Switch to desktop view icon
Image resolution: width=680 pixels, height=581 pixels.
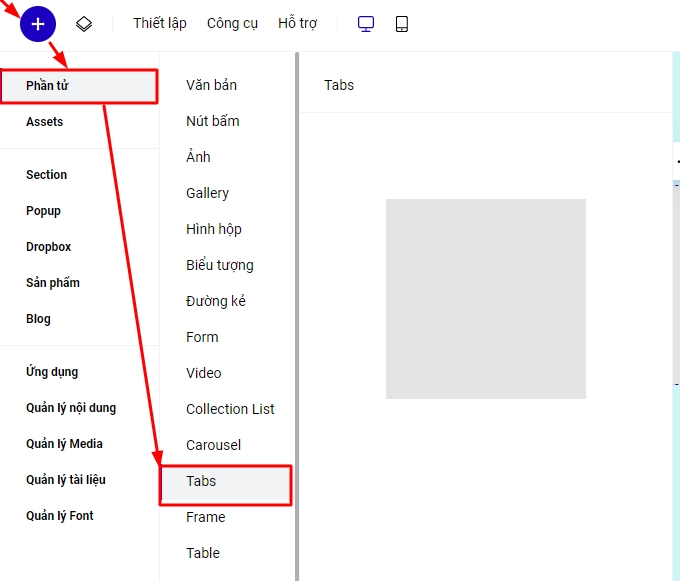click(366, 24)
